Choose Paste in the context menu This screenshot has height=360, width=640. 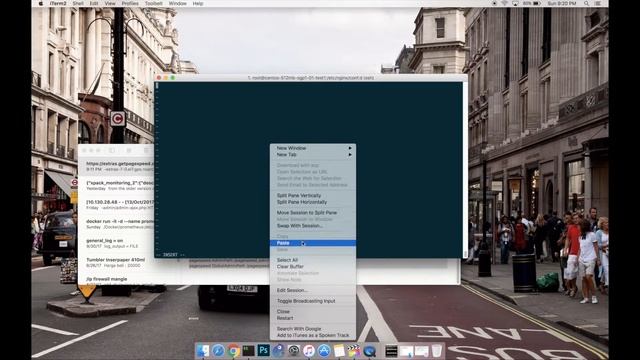click(x=313, y=243)
